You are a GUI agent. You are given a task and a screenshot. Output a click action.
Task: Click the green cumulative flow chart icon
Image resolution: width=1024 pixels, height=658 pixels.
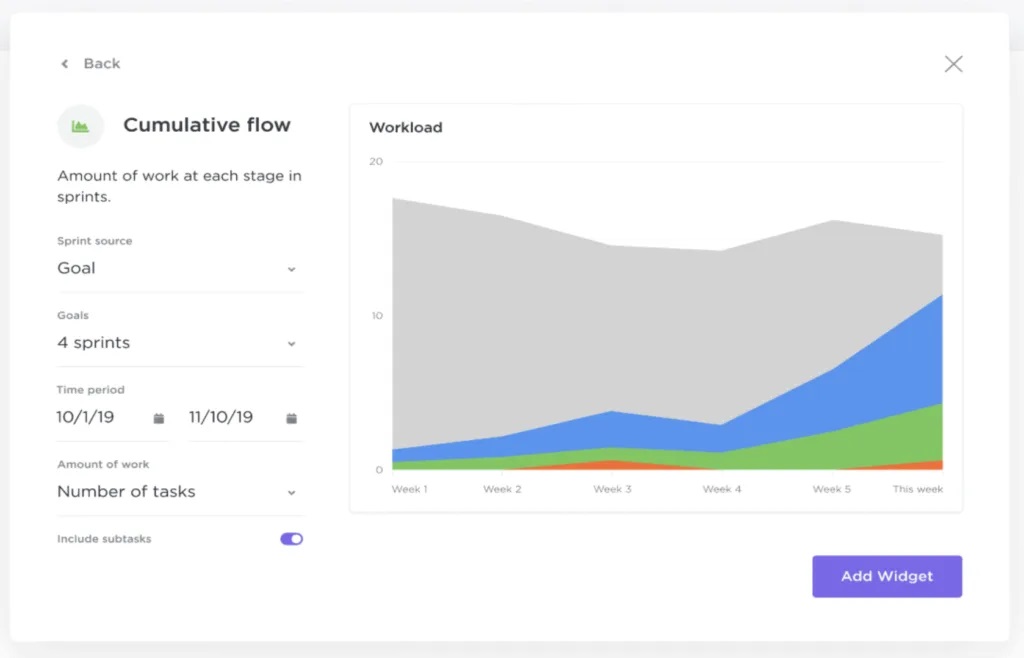[x=80, y=126]
